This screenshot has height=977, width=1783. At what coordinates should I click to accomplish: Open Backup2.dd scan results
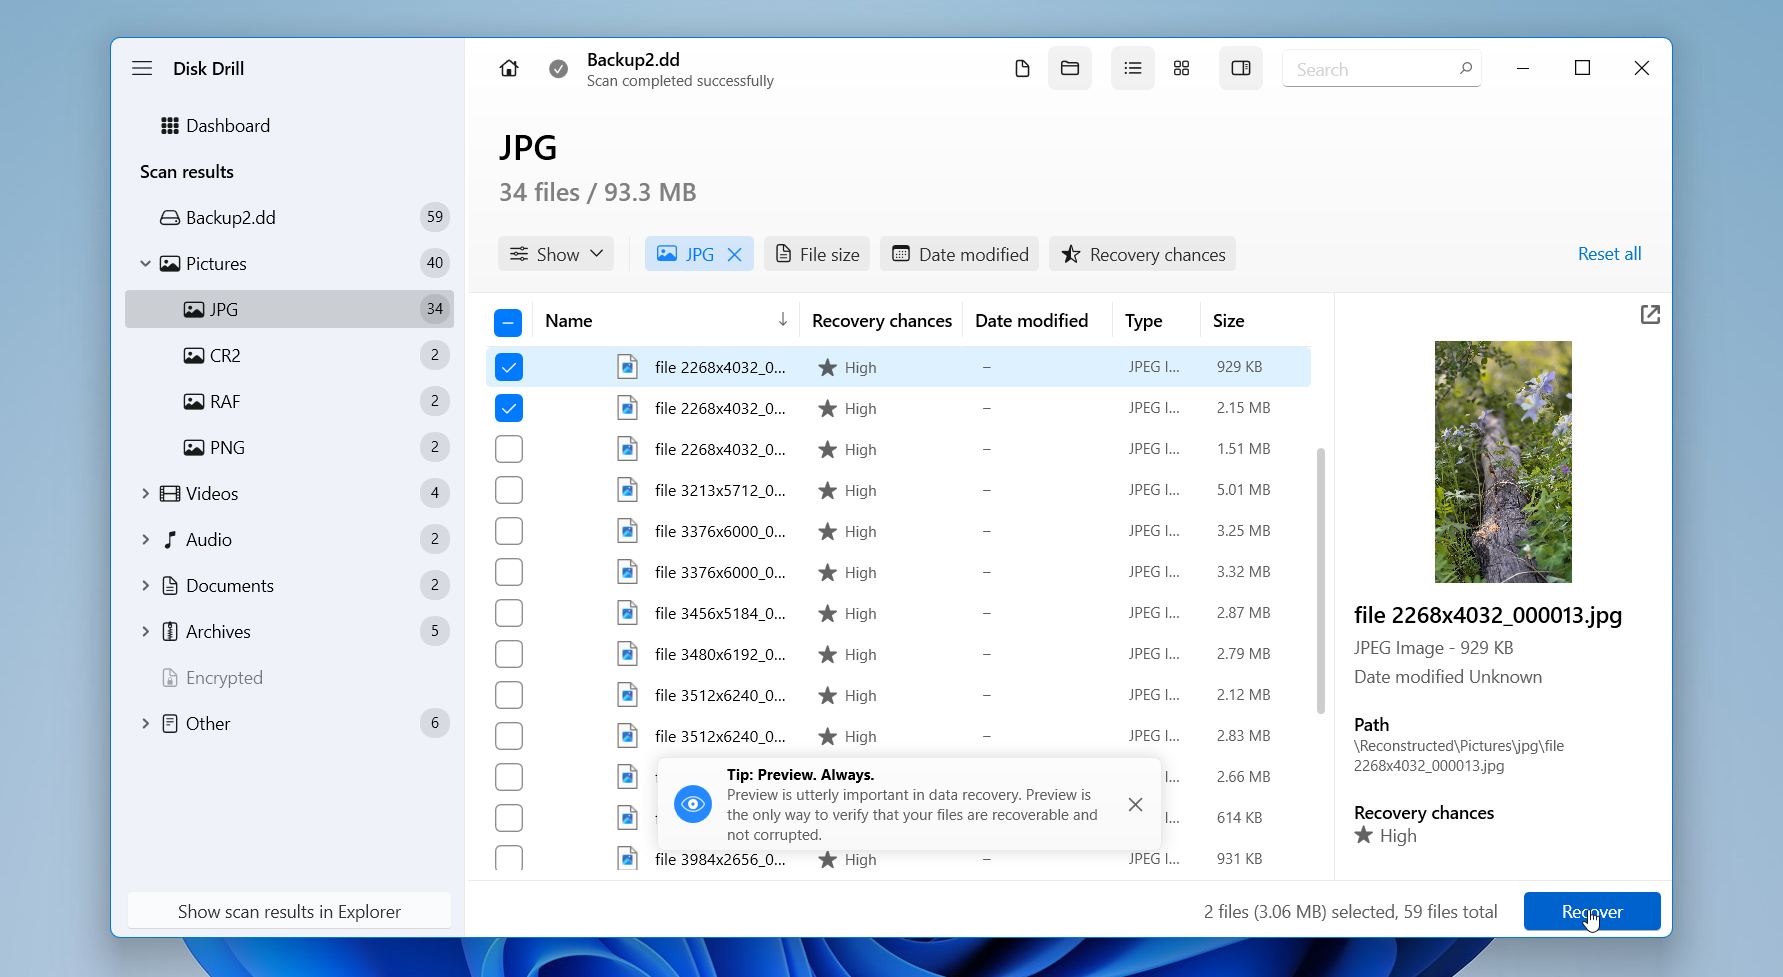coord(289,217)
